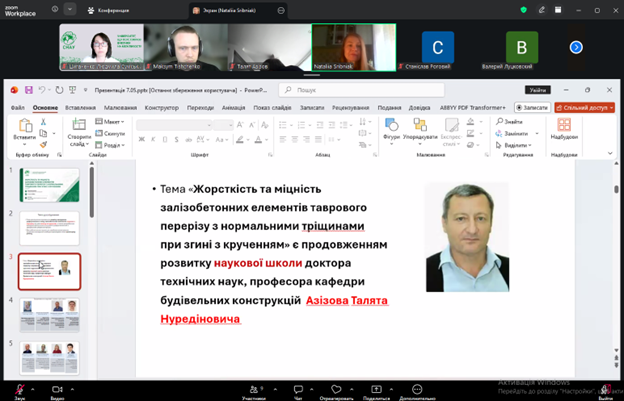The height and width of the screenshot is (401, 624).
Task: Switch to the Вставлення ribbon tab
Action: (80, 108)
